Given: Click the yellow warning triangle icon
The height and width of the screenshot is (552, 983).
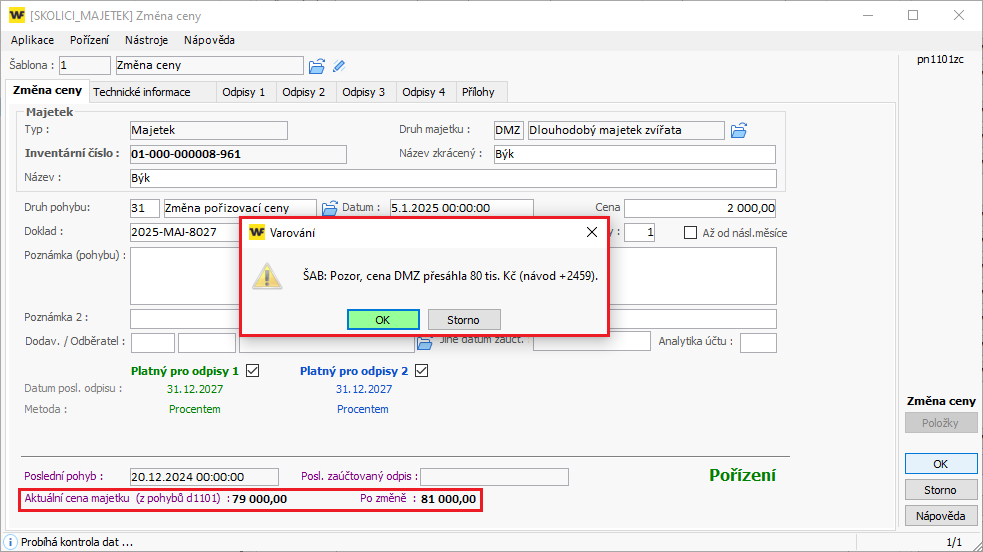Looking at the screenshot, I should tap(266, 275).
